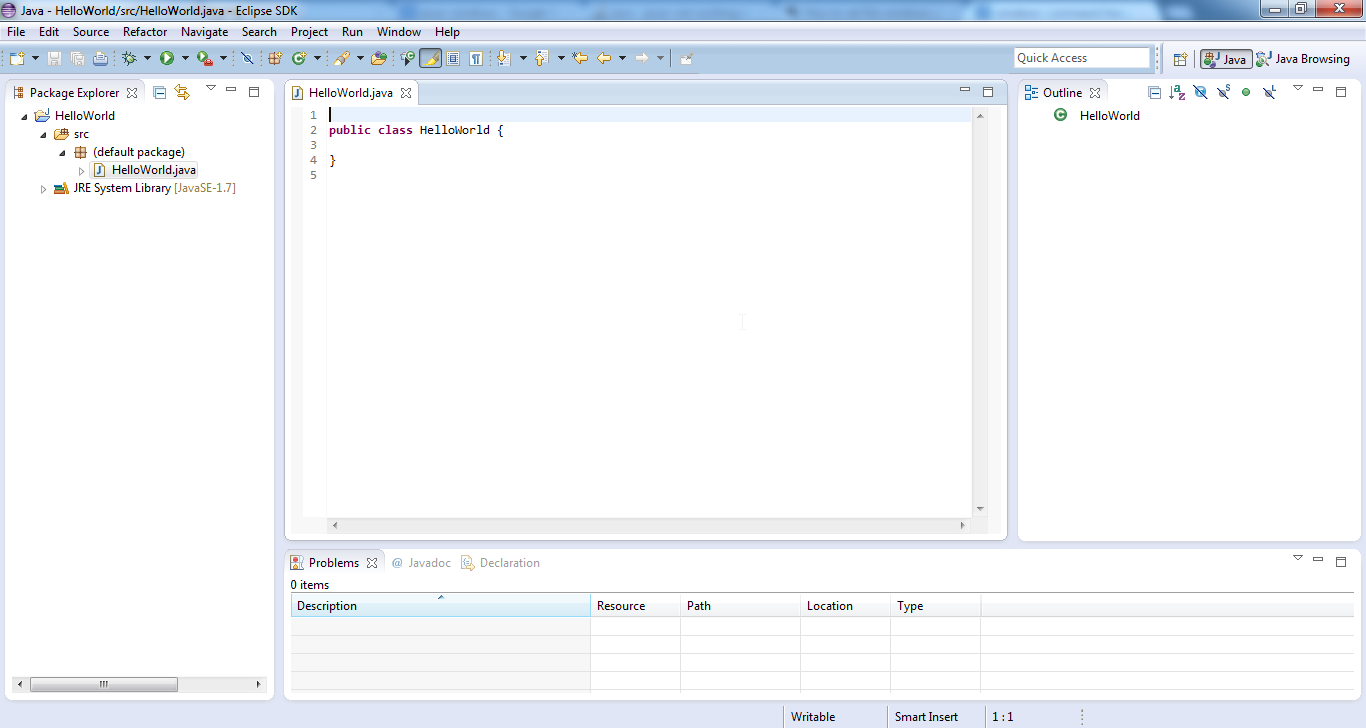
Task: Click the Quick Access search field
Action: pos(1081,58)
